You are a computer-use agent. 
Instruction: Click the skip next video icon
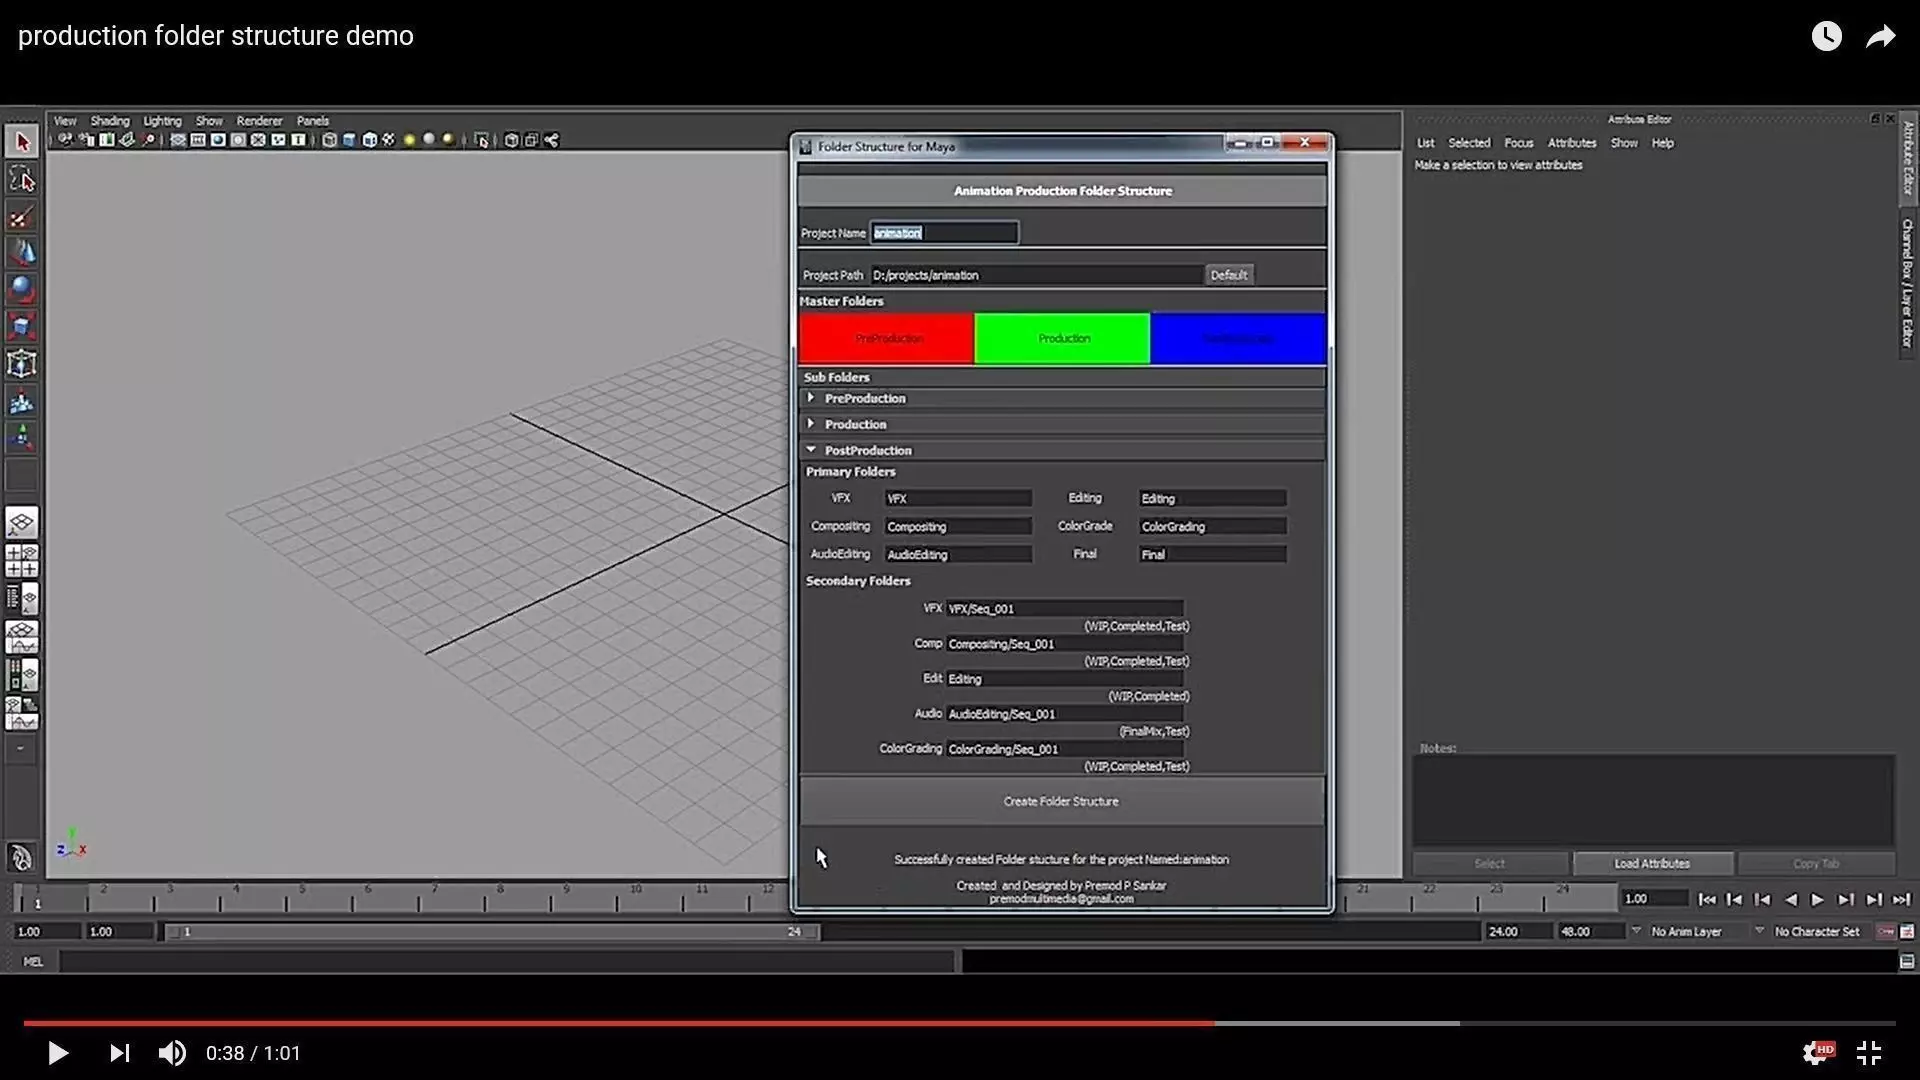pos(119,1053)
